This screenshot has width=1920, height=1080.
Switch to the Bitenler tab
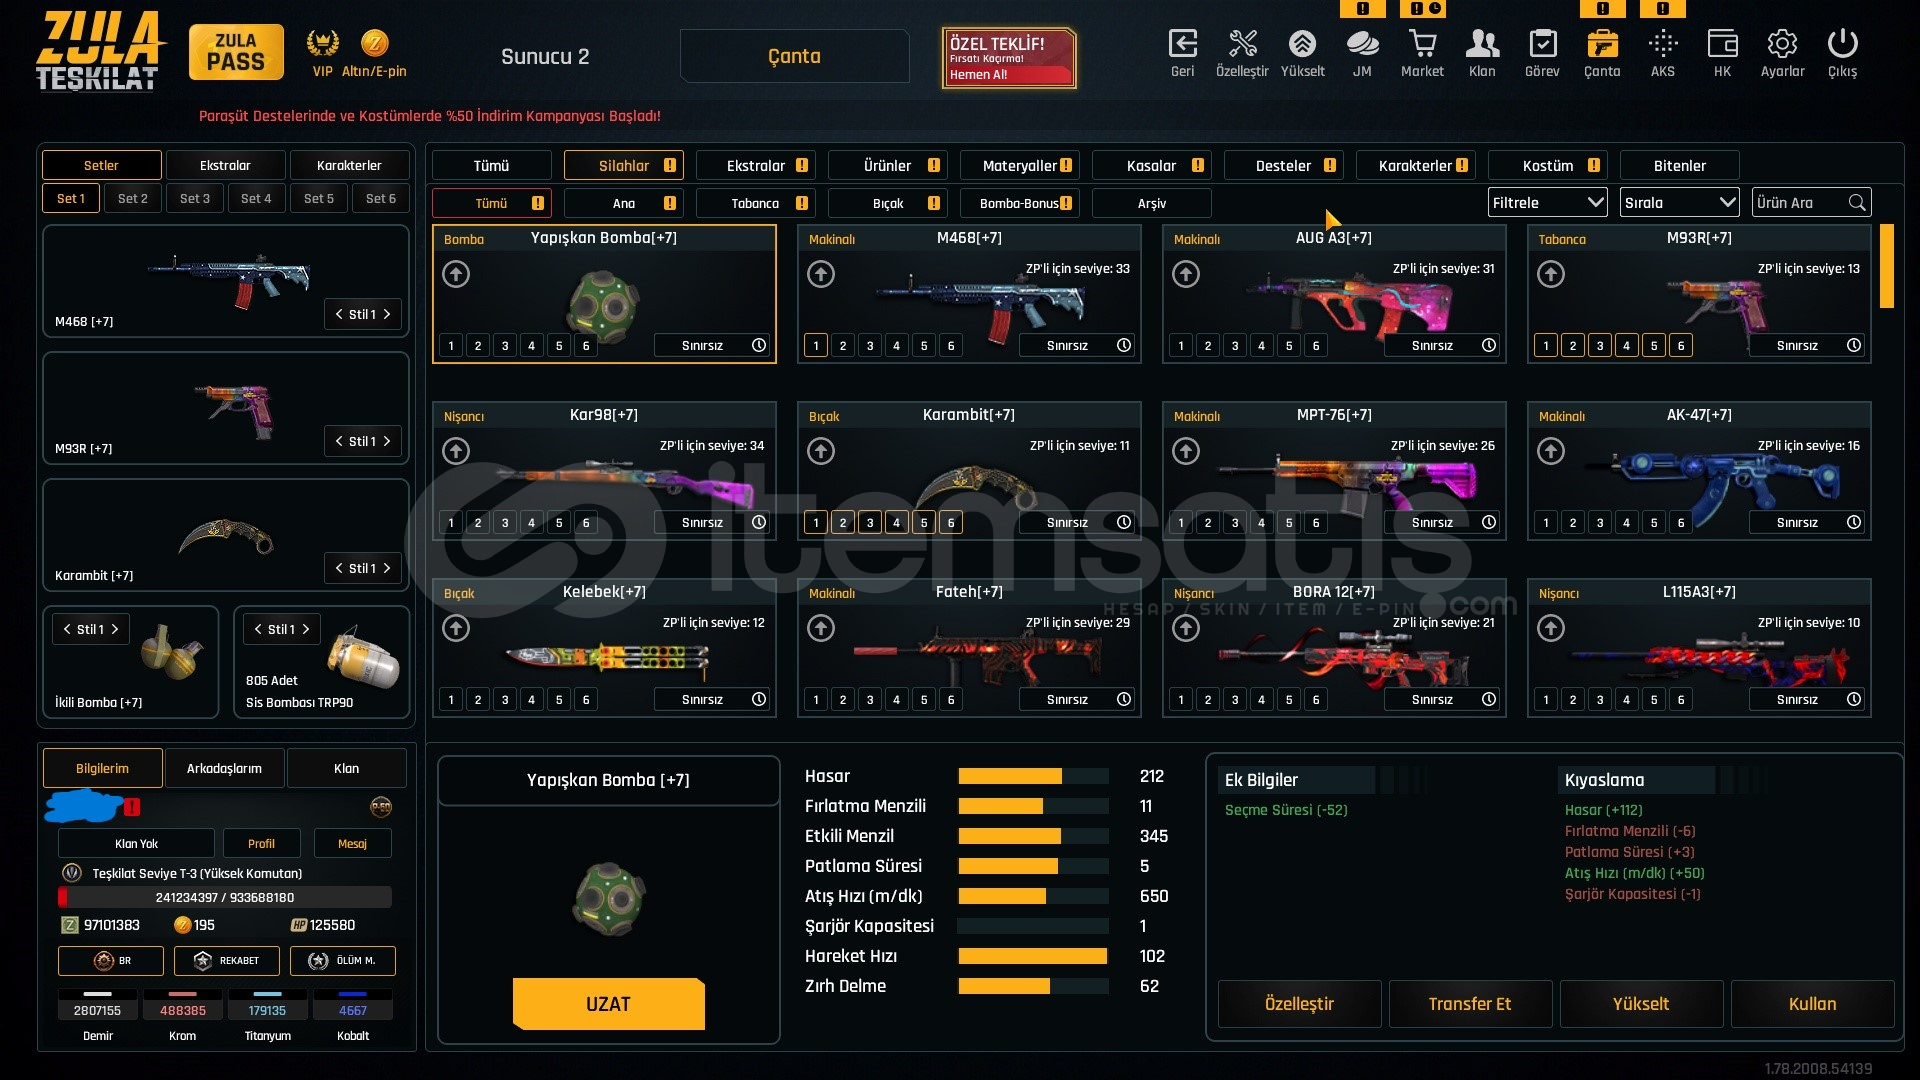1679,165
